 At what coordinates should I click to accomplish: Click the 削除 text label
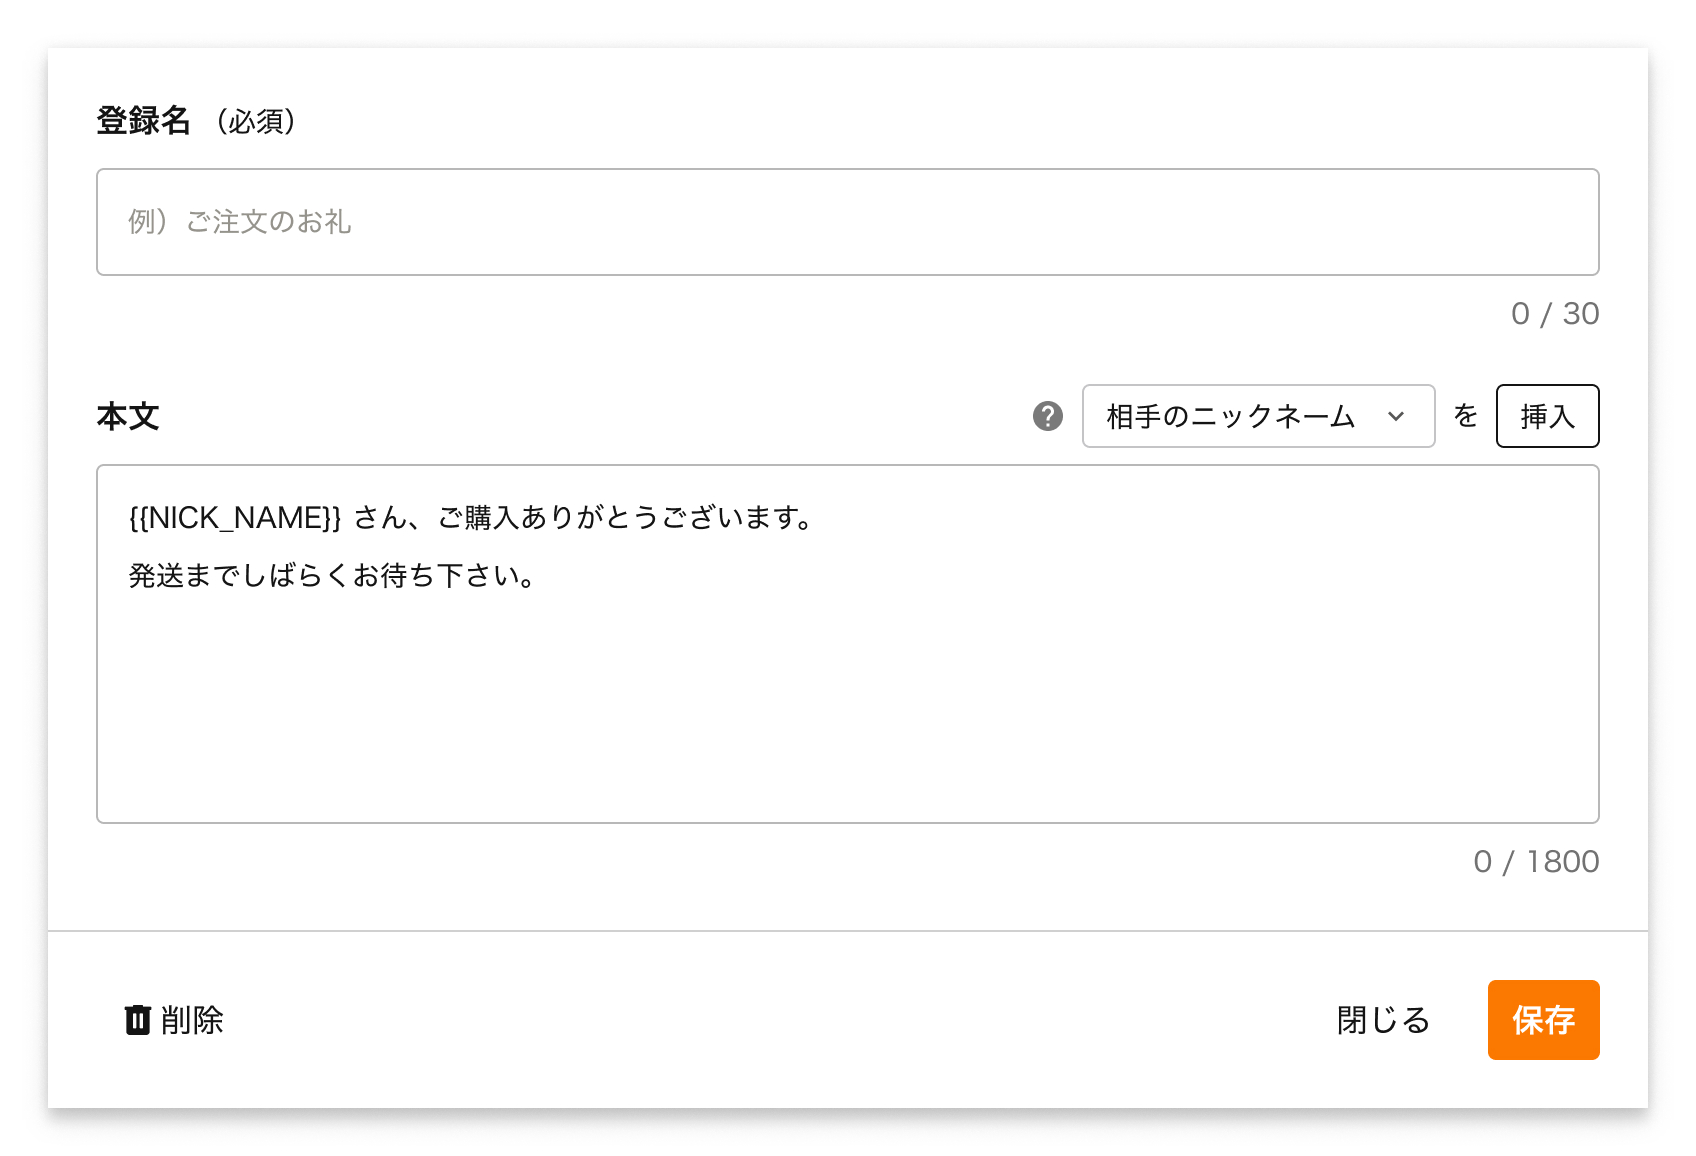point(192,1020)
